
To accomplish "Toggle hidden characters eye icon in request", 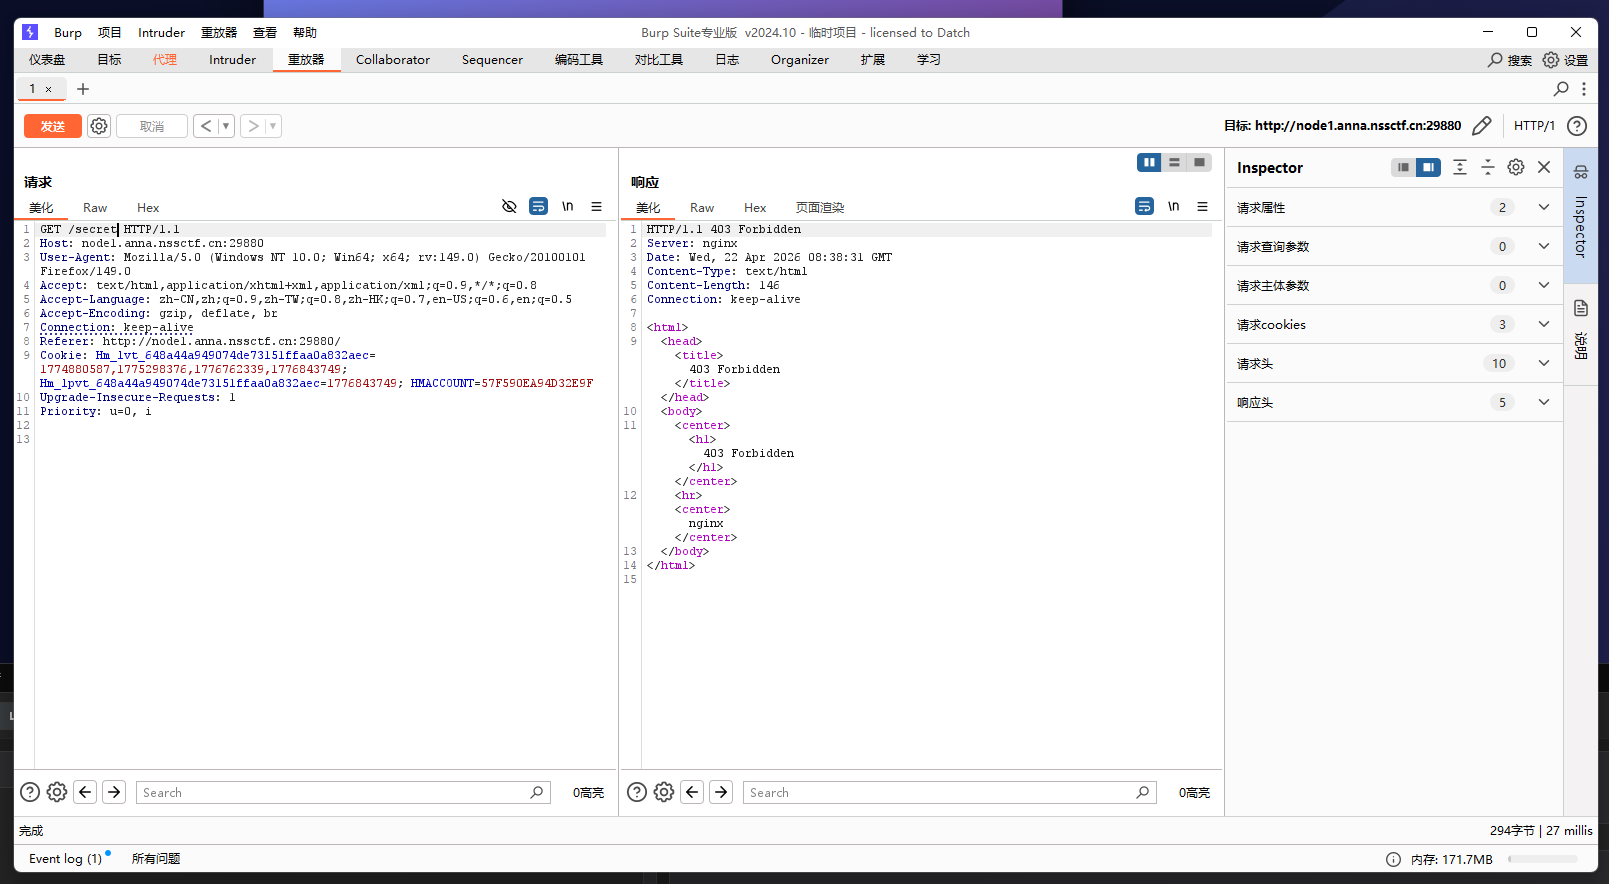I will (509, 207).
